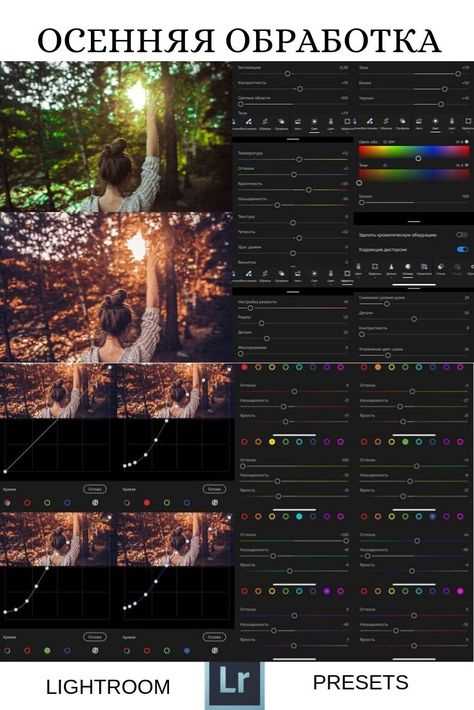Tap the Lr Lightroom logo
This screenshot has width=474, height=710.
(234, 684)
